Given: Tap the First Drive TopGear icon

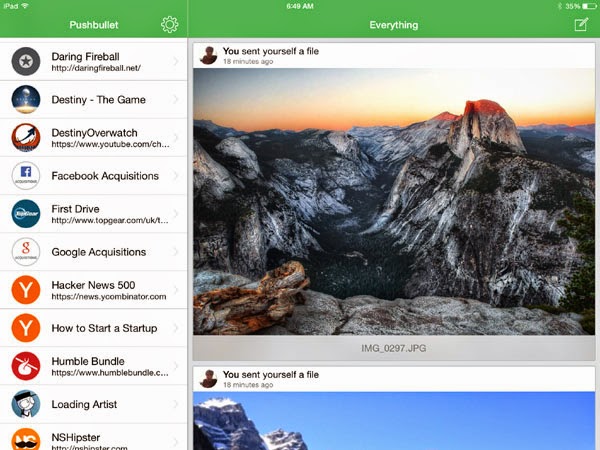Looking at the screenshot, I should (26, 214).
